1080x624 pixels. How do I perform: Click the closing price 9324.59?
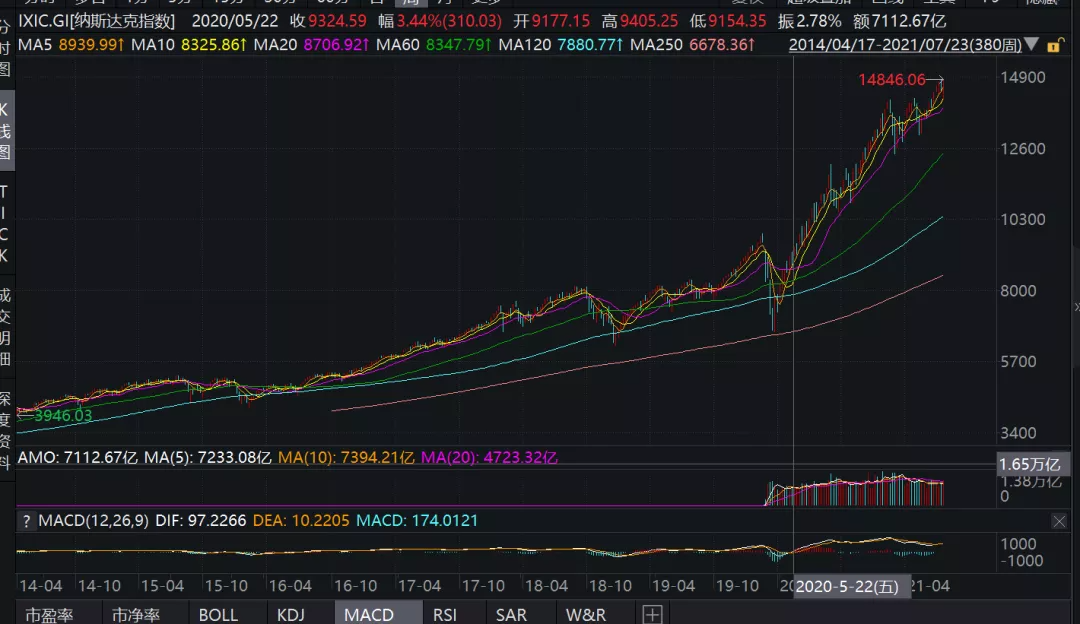[338, 21]
